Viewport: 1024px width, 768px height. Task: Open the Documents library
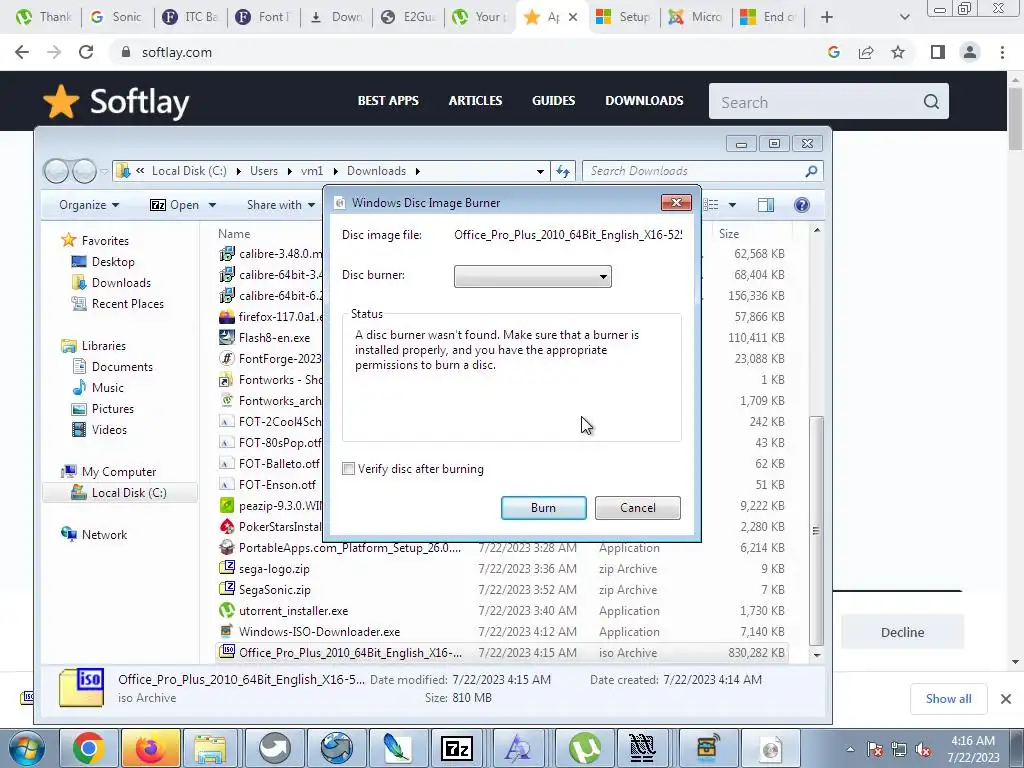[x=122, y=367]
